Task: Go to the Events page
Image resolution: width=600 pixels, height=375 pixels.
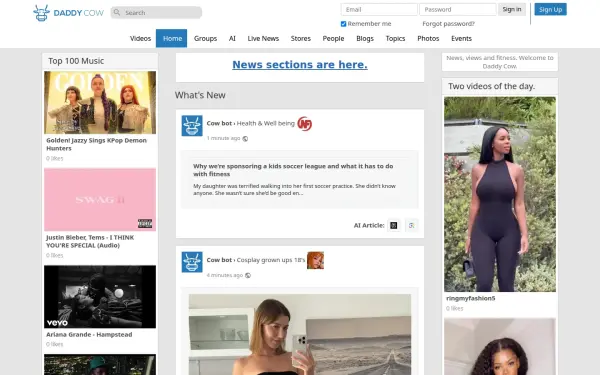Action: click(461, 38)
